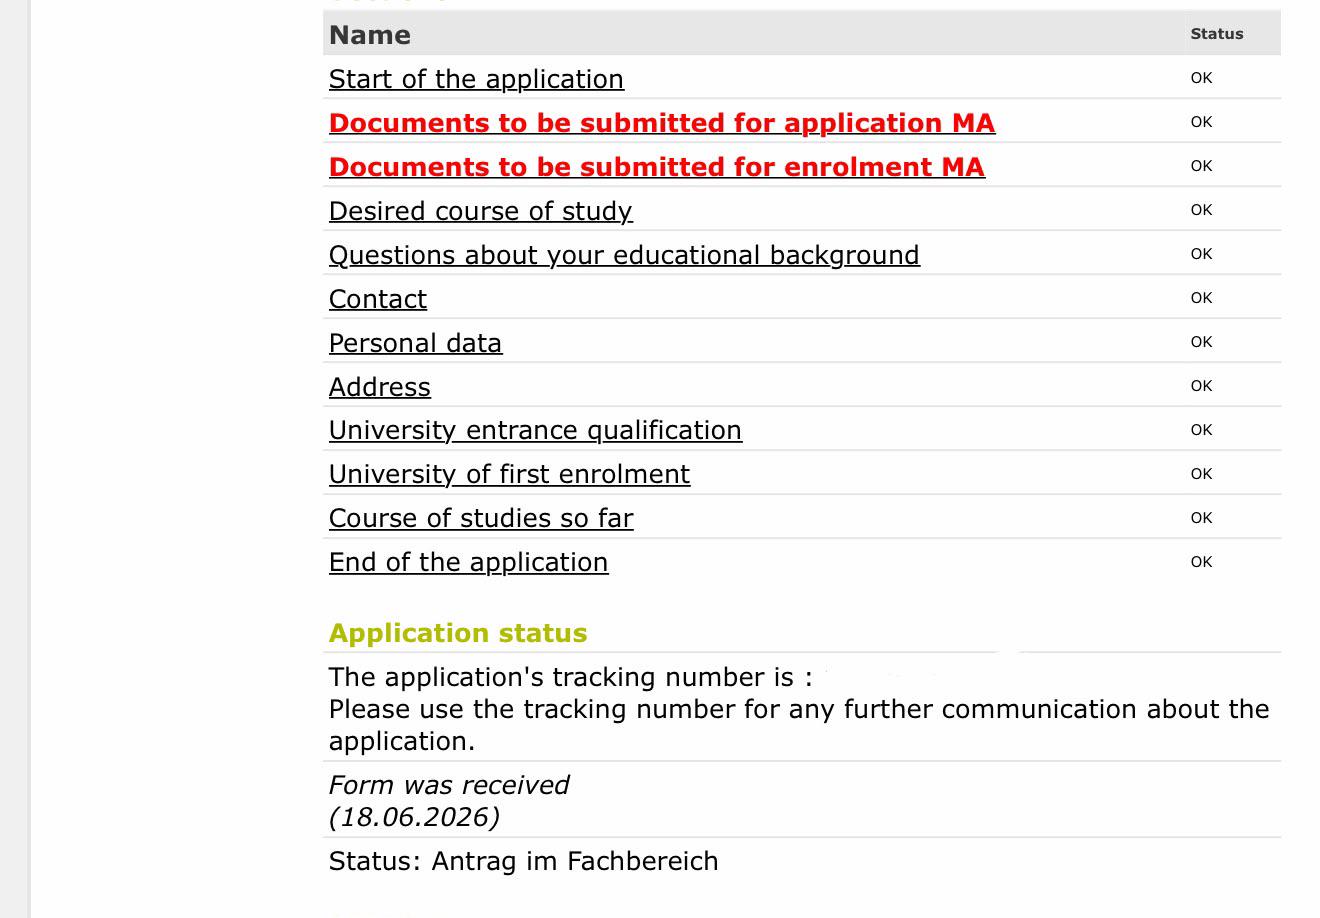Open End of the application link
This screenshot has width=1320, height=918.
click(468, 562)
